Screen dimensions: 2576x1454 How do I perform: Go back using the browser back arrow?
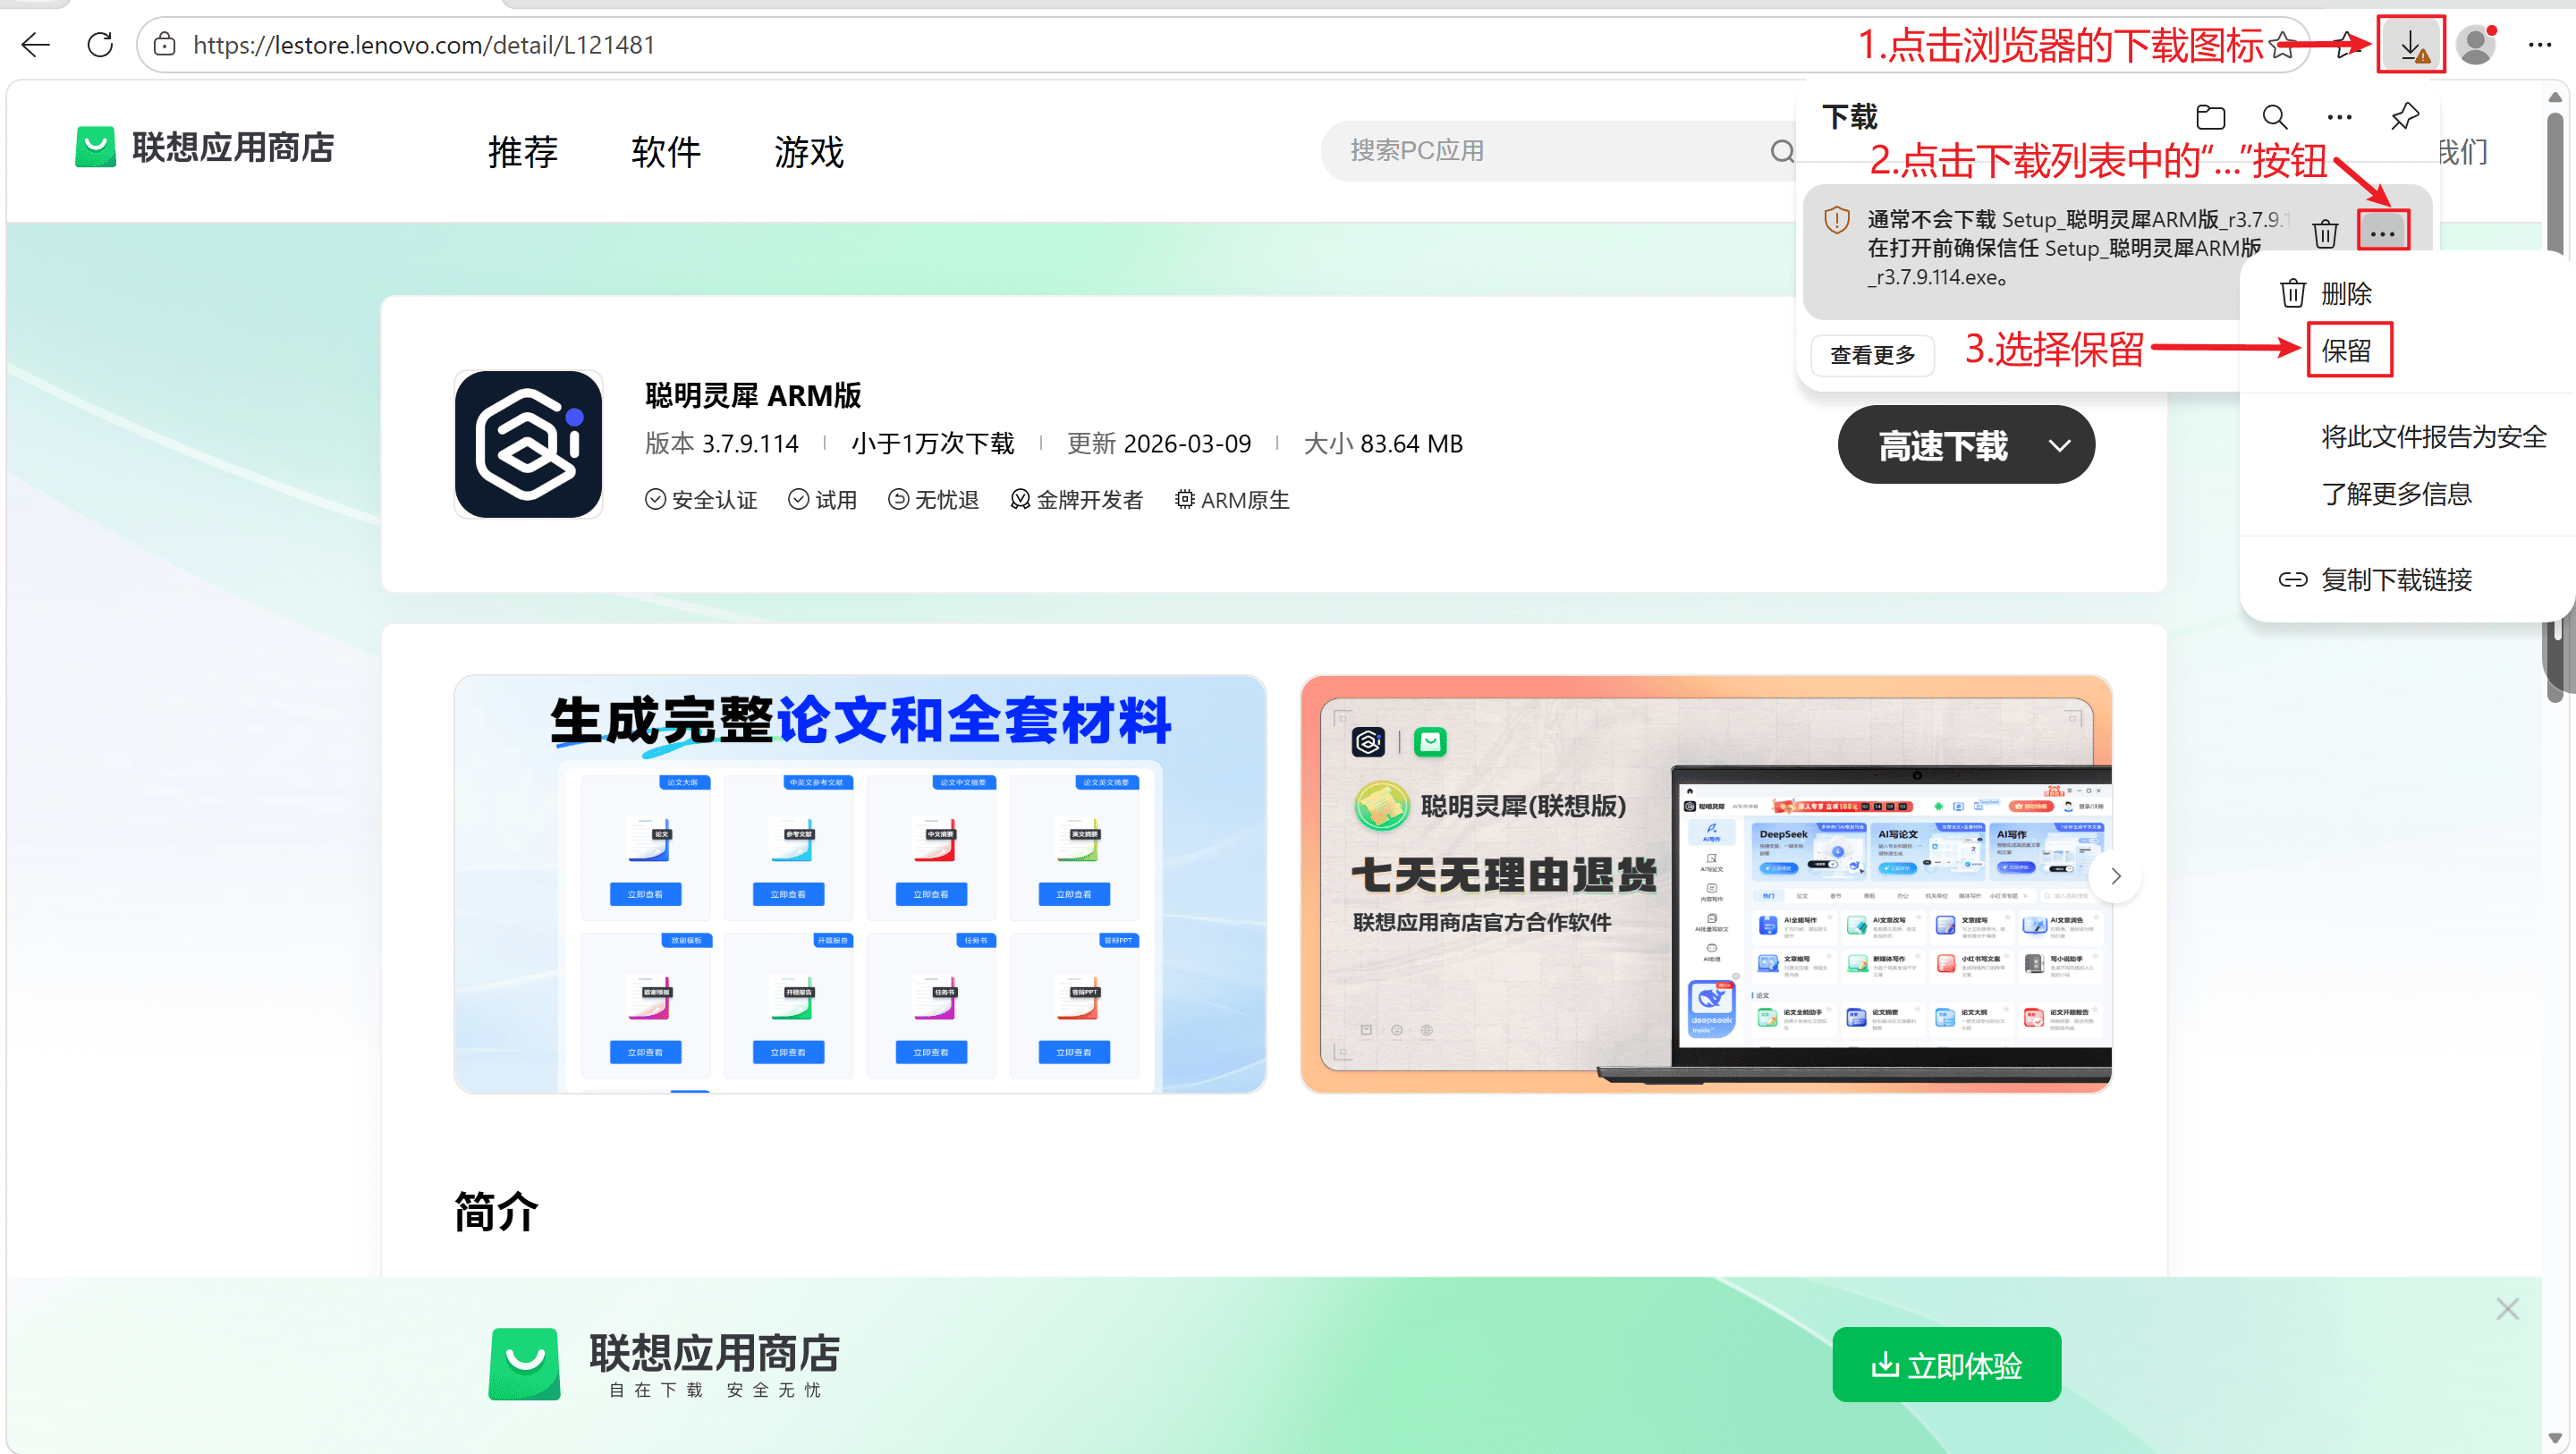click(x=36, y=45)
